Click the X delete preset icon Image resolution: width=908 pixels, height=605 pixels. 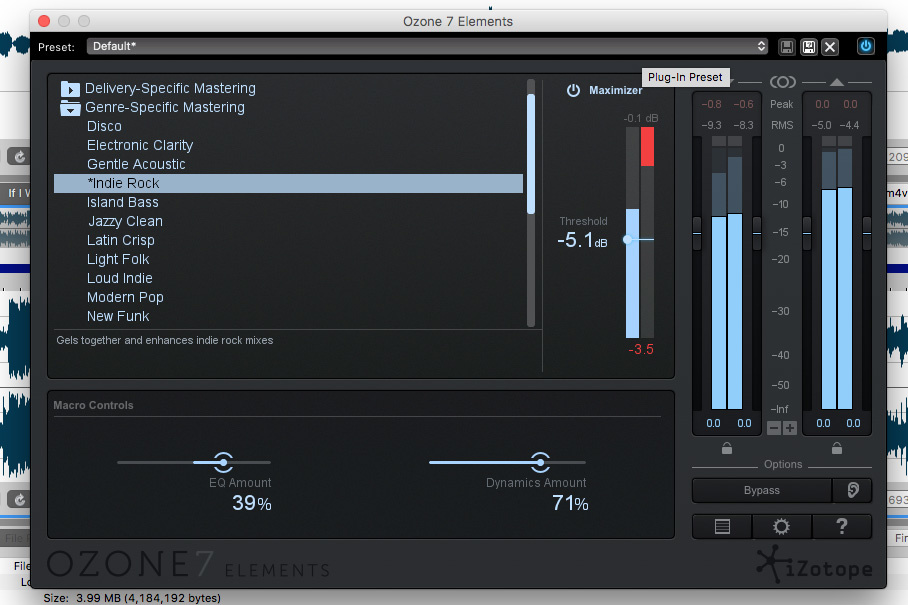click(x=830, y=47)
